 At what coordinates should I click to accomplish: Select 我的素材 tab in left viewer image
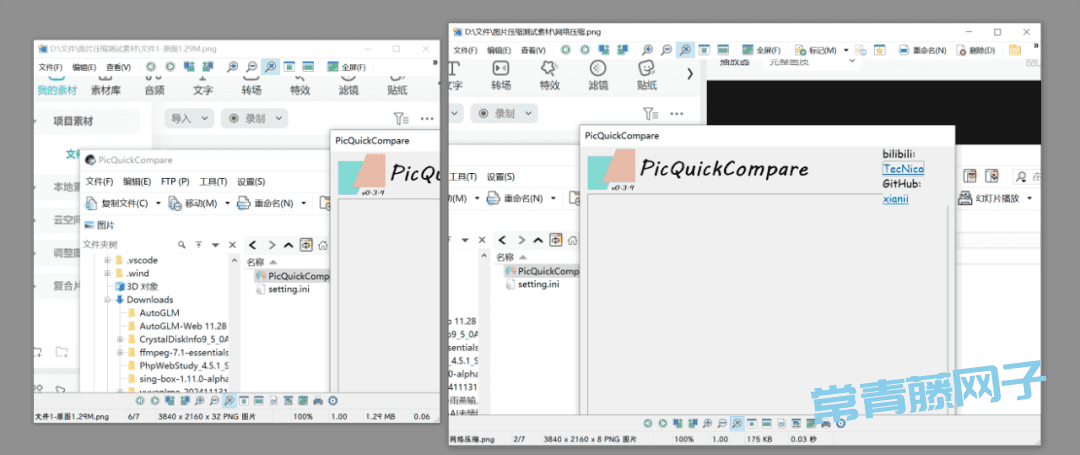(x=57, y=90)
